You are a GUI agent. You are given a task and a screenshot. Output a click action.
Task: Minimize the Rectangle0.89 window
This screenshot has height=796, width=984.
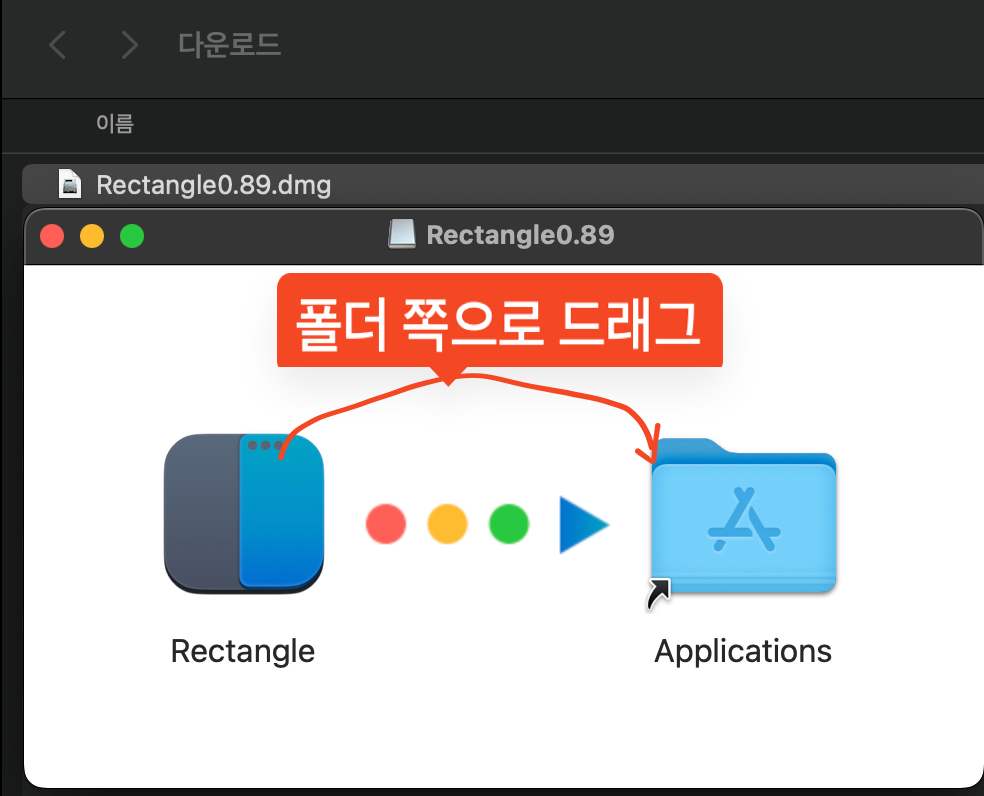coord(92,236)
